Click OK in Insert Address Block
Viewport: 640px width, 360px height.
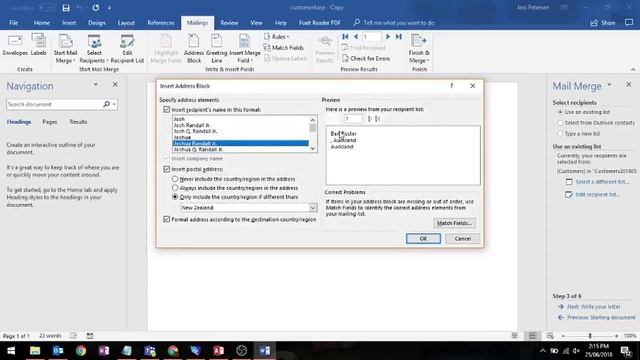click(x=423, y=238)
